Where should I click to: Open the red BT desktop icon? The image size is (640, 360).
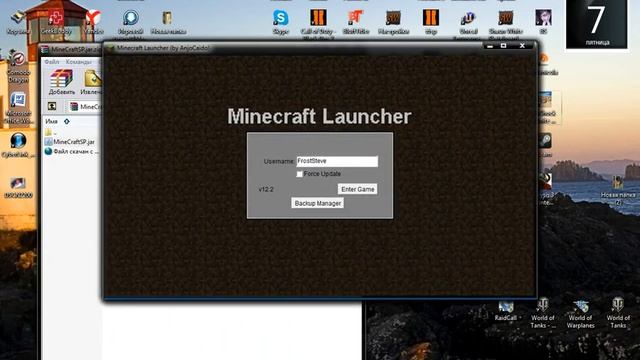356,21
